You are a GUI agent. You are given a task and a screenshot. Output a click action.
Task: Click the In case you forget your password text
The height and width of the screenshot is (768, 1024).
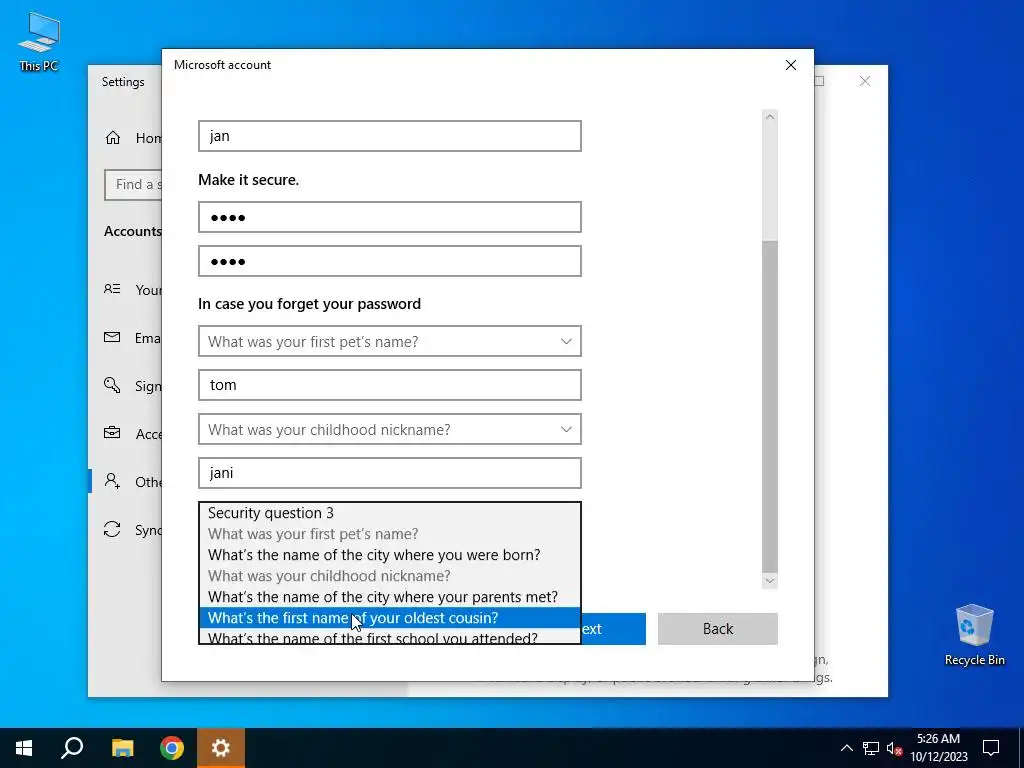[x=310, y=304]
